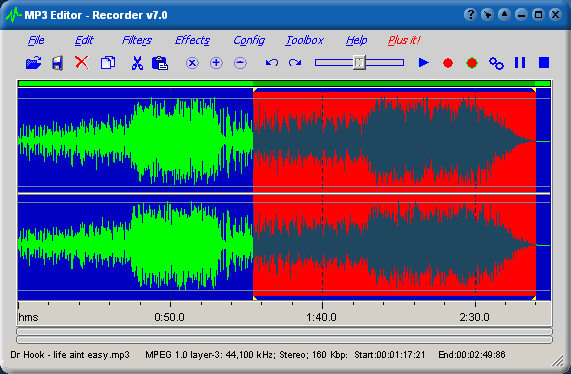Click the roll-up arrow title bar button
The width and height of the screenshot is (571, 374).
tap(504, 15)
